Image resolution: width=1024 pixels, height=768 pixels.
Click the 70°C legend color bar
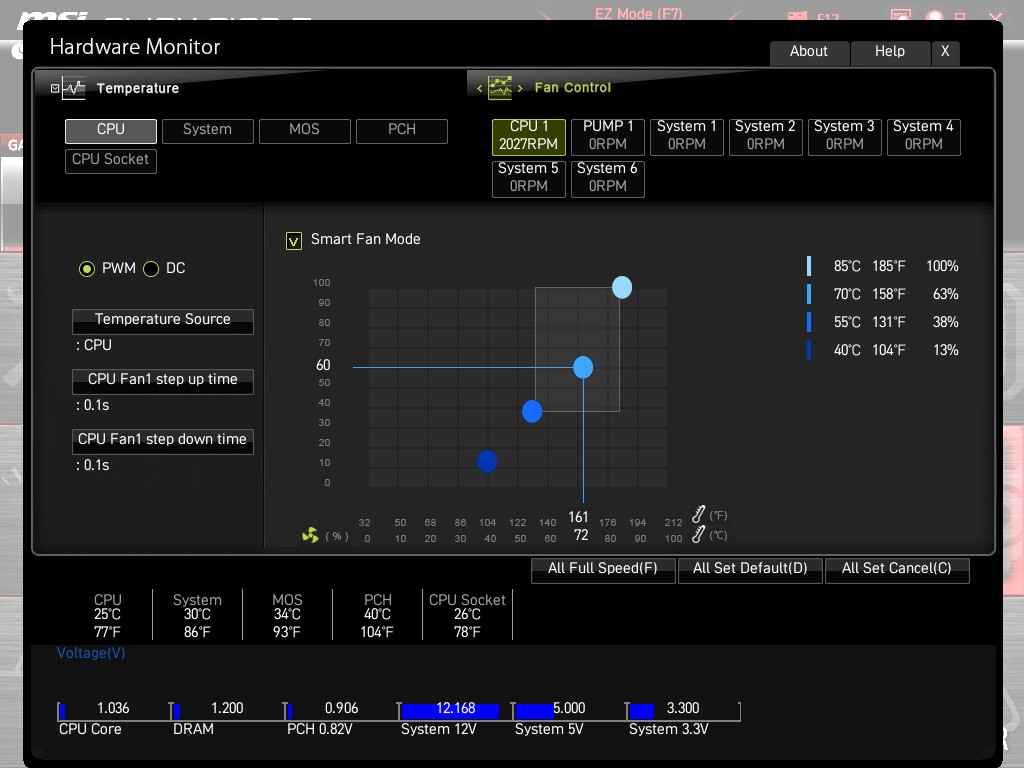pos(809,294)
